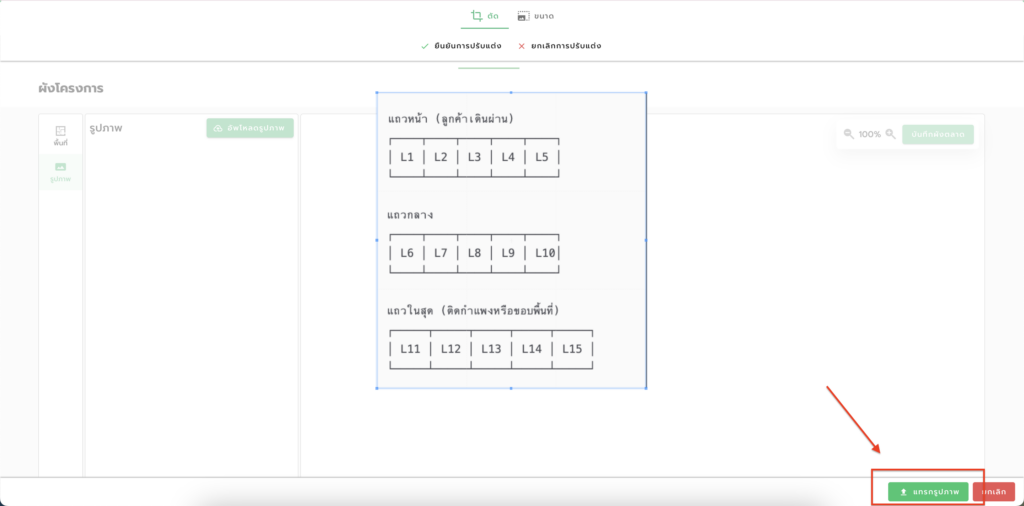The width and height of the screenshot is (1024, 506).
Task: Click cell L5 in the layout image
Action: point(542,157)
